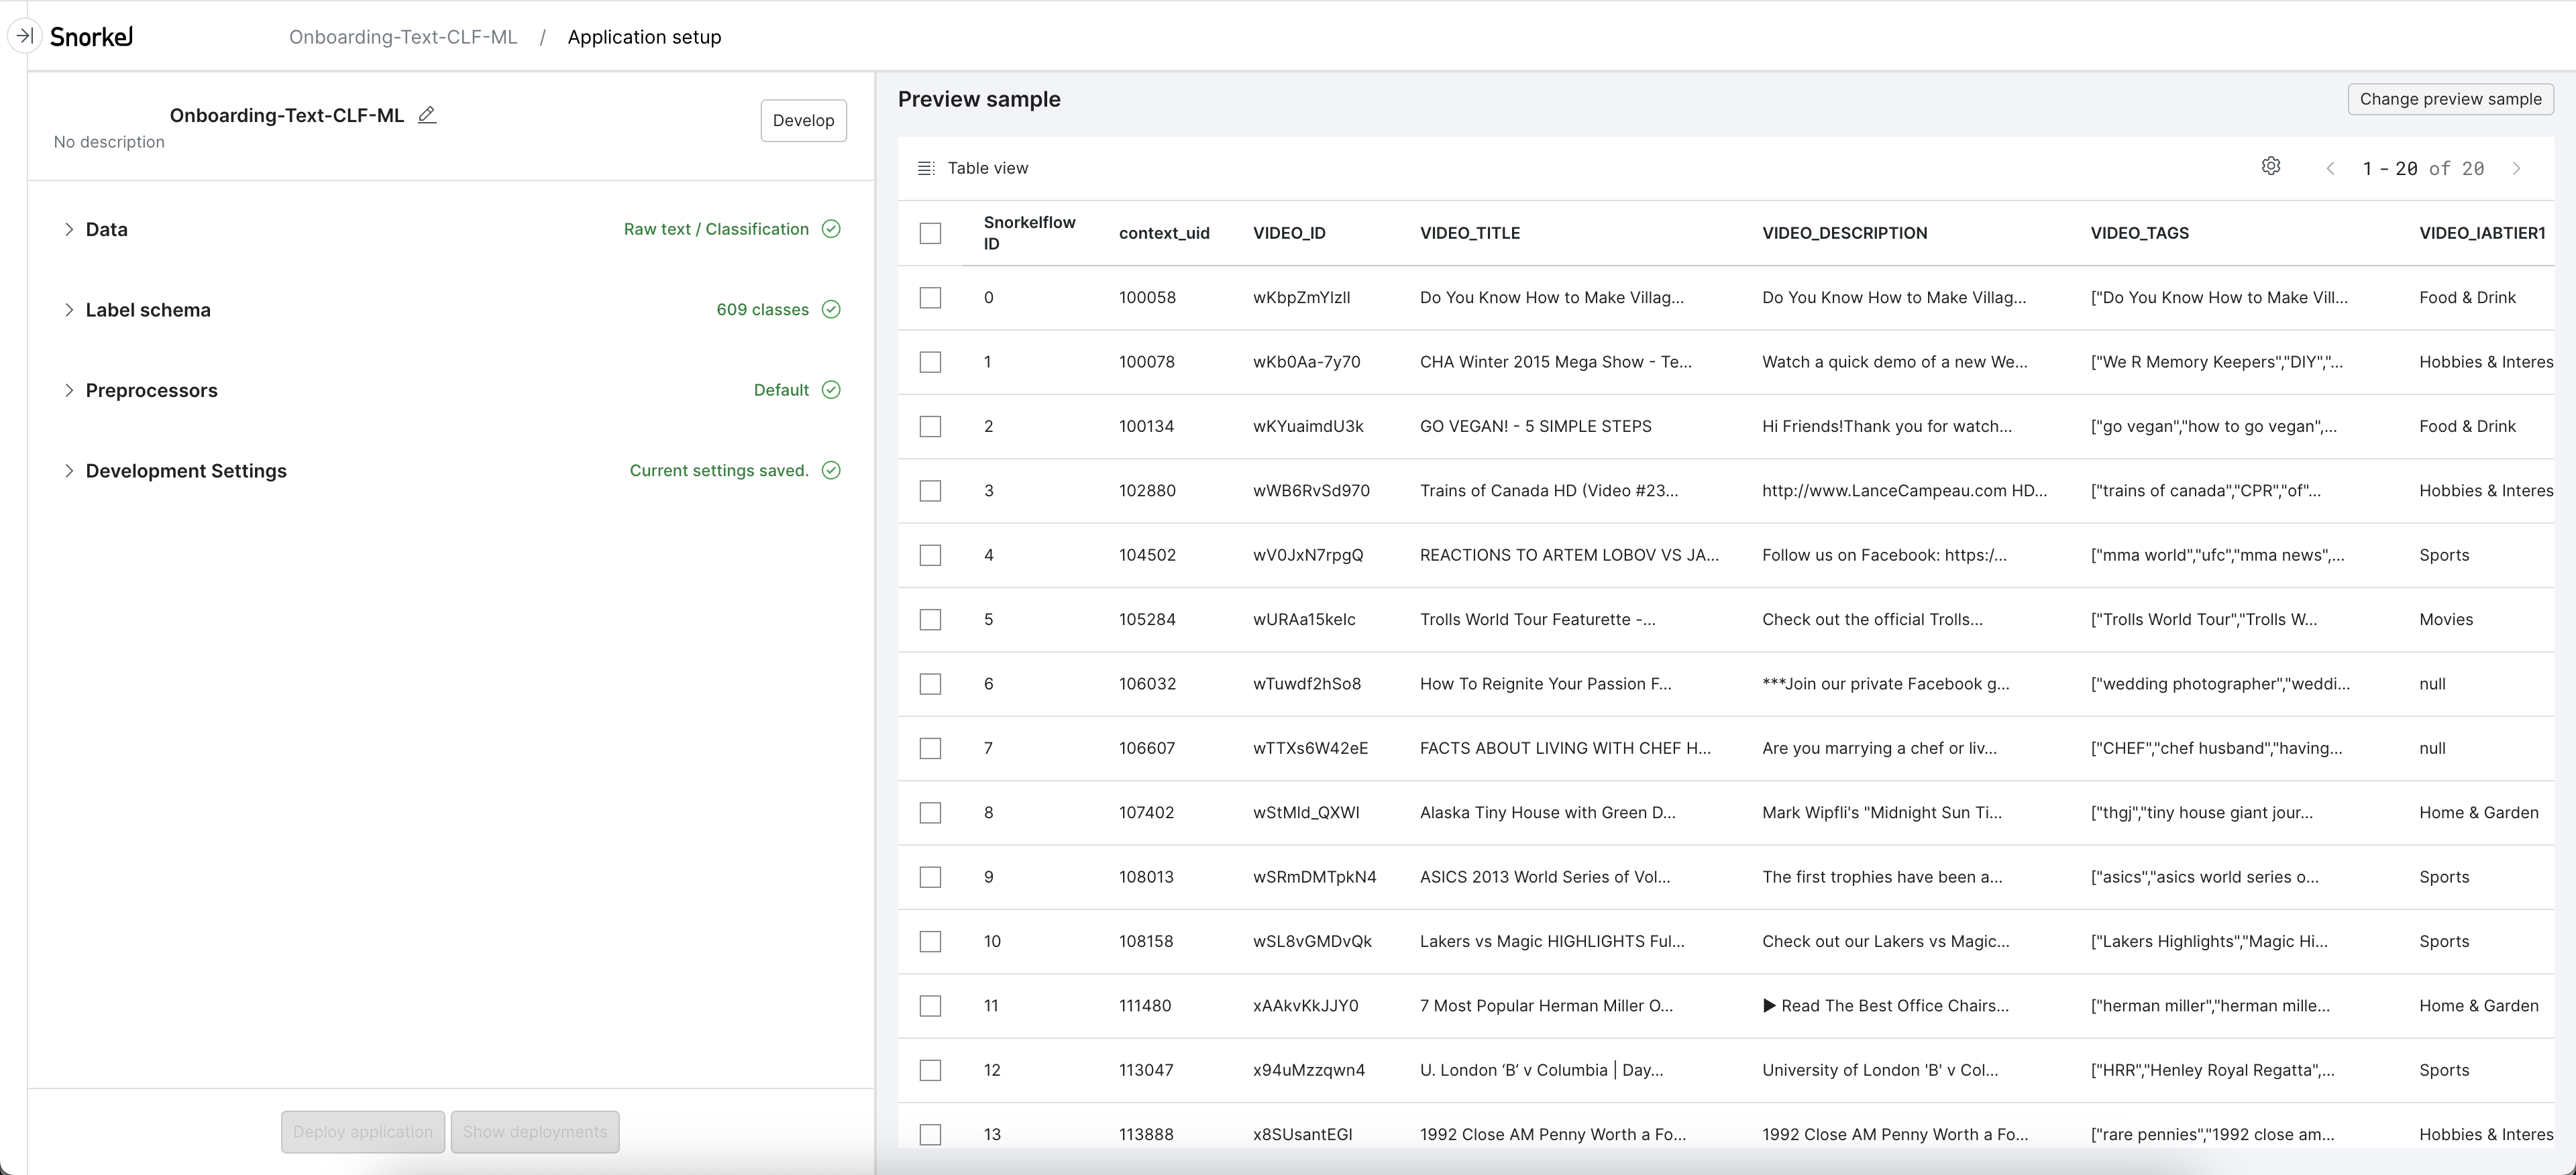Select the GO VEGAN! row checkbox

930,426
